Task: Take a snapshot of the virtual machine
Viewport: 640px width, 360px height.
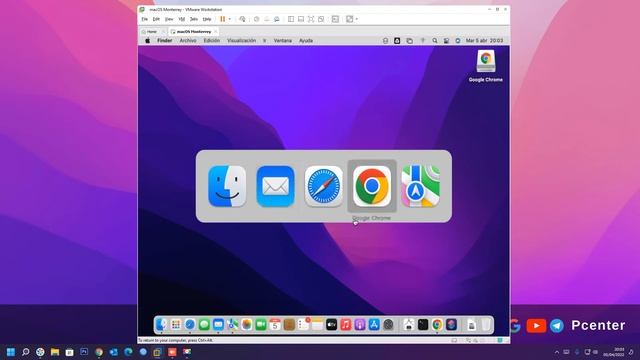Action: [256, 19]
